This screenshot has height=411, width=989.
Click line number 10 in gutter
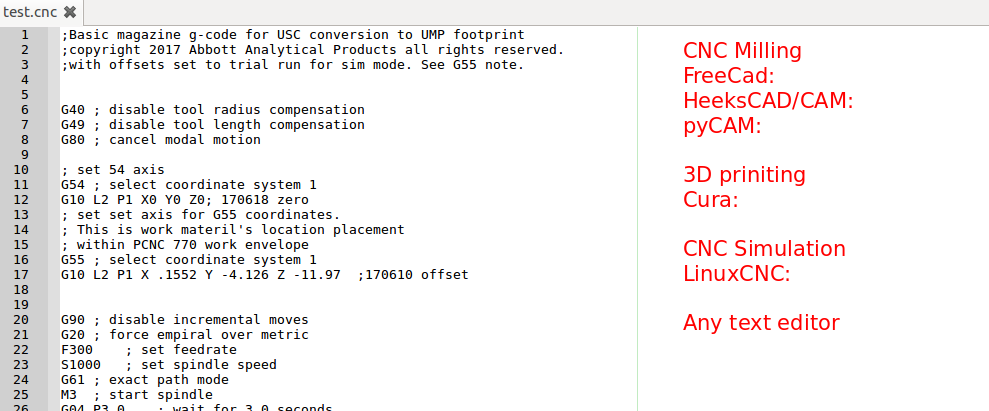click(x=21, y=170)
